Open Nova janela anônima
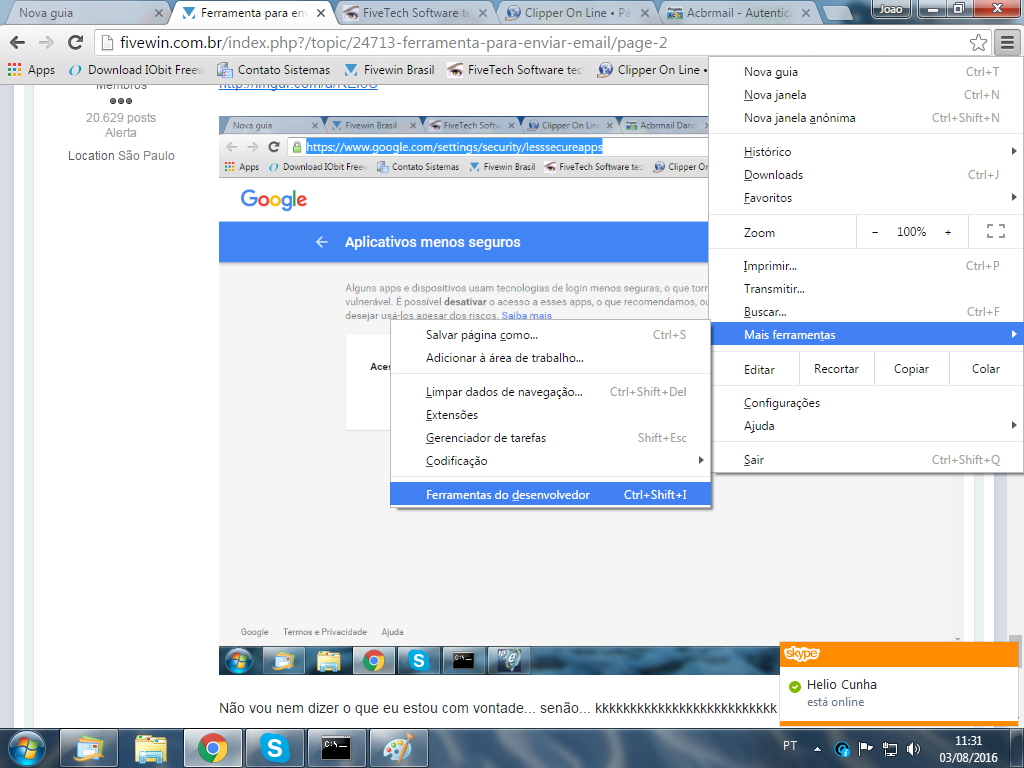This screenshot has width=1024, height=768. coord(866,118)
